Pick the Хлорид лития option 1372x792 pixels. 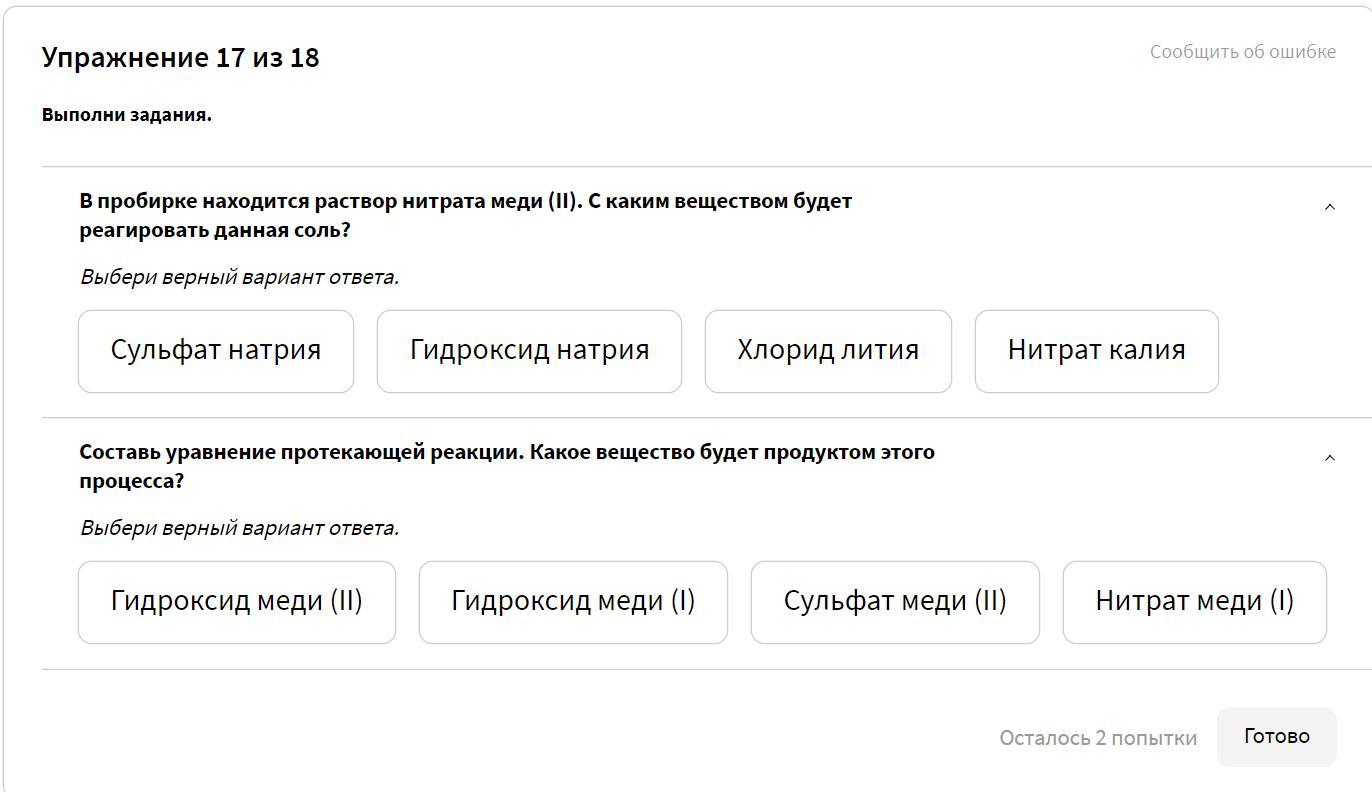point(828,351)
